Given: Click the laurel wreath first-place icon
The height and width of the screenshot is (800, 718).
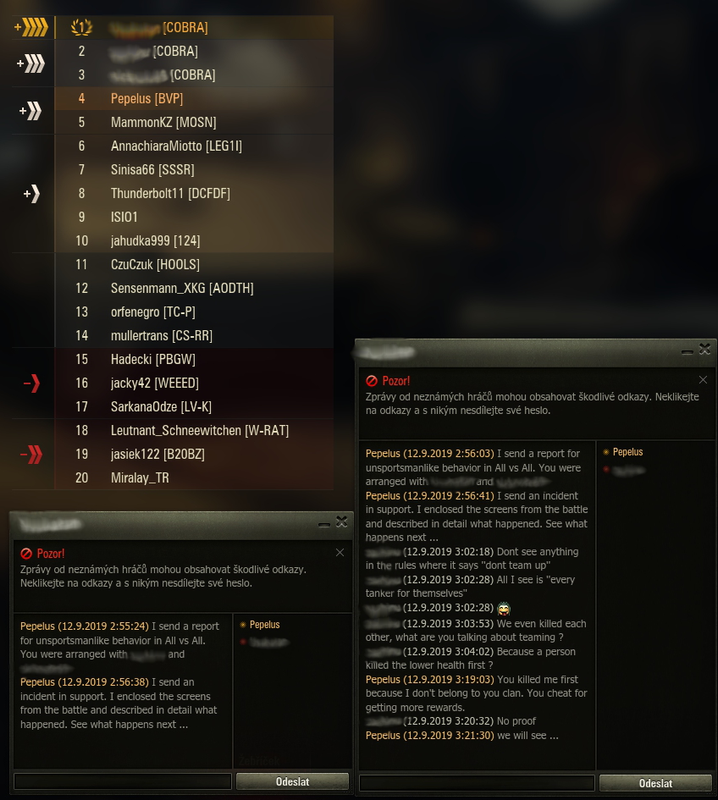Looking at the screenshot, I should coord(81,27).
